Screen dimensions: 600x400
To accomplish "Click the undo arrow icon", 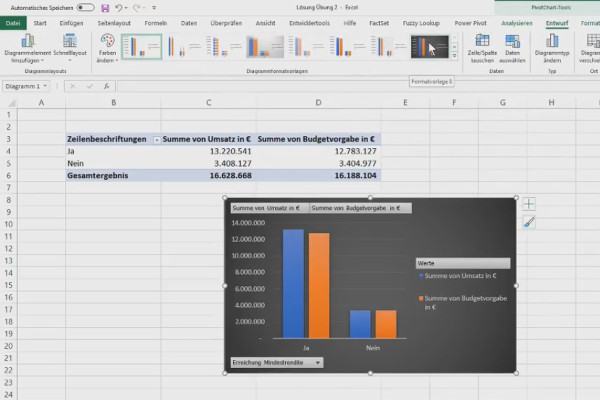I will [x=119, y=8].
